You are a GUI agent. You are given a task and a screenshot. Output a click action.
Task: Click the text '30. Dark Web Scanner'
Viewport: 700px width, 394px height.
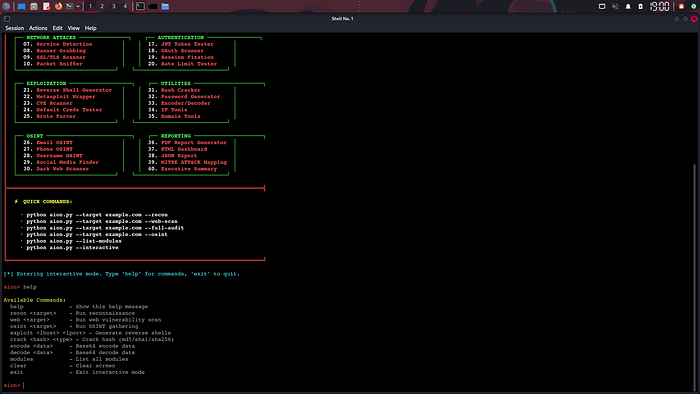point(56,169)
